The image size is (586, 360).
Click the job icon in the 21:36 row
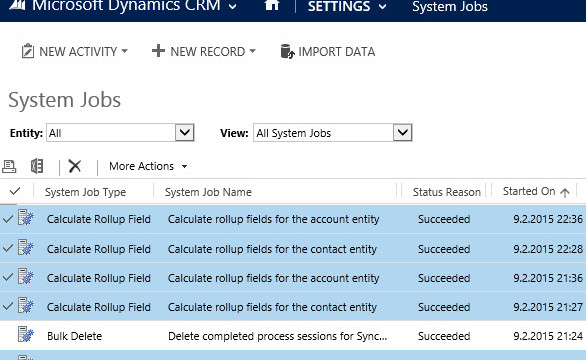coord(26,276)
